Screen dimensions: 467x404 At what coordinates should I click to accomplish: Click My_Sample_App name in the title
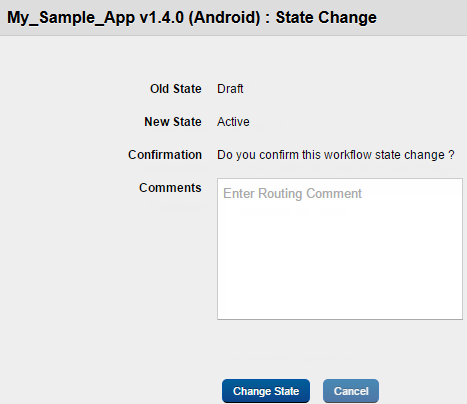[71, 17]
